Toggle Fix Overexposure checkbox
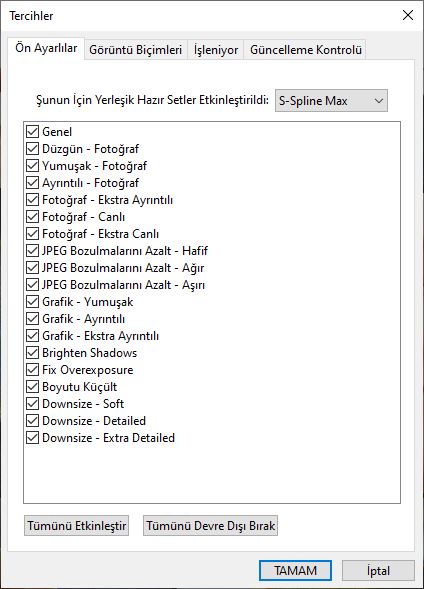This screenshot has width=424, height=589. [33, 370]
